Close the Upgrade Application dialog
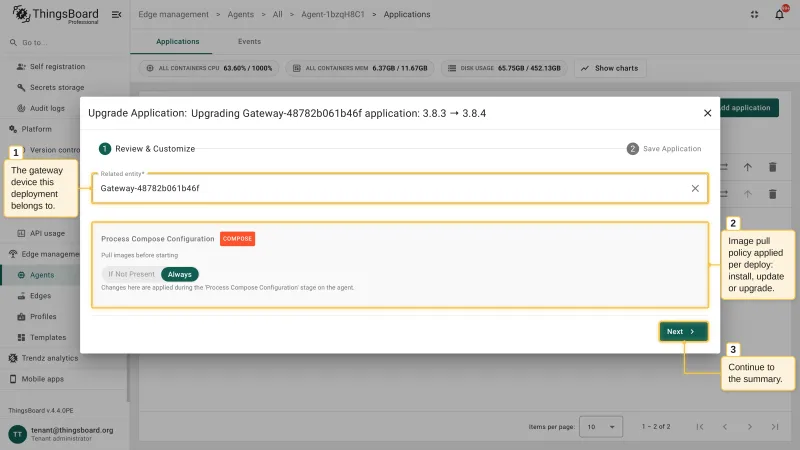The width and height of the screenshot is (800, 450). 707,113
